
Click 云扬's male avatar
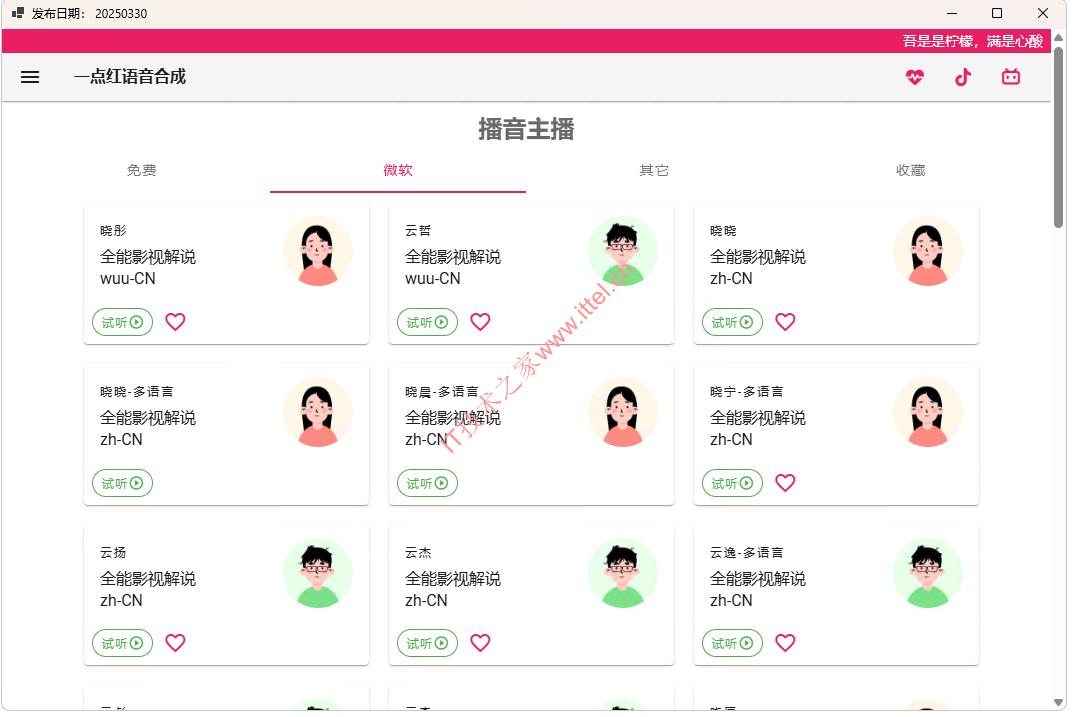click(318, 573)
